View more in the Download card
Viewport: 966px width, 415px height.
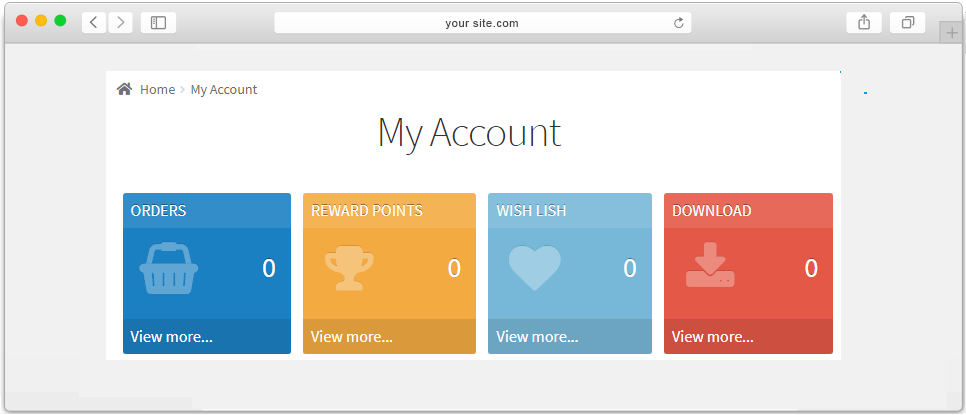[x=712, y=337]
